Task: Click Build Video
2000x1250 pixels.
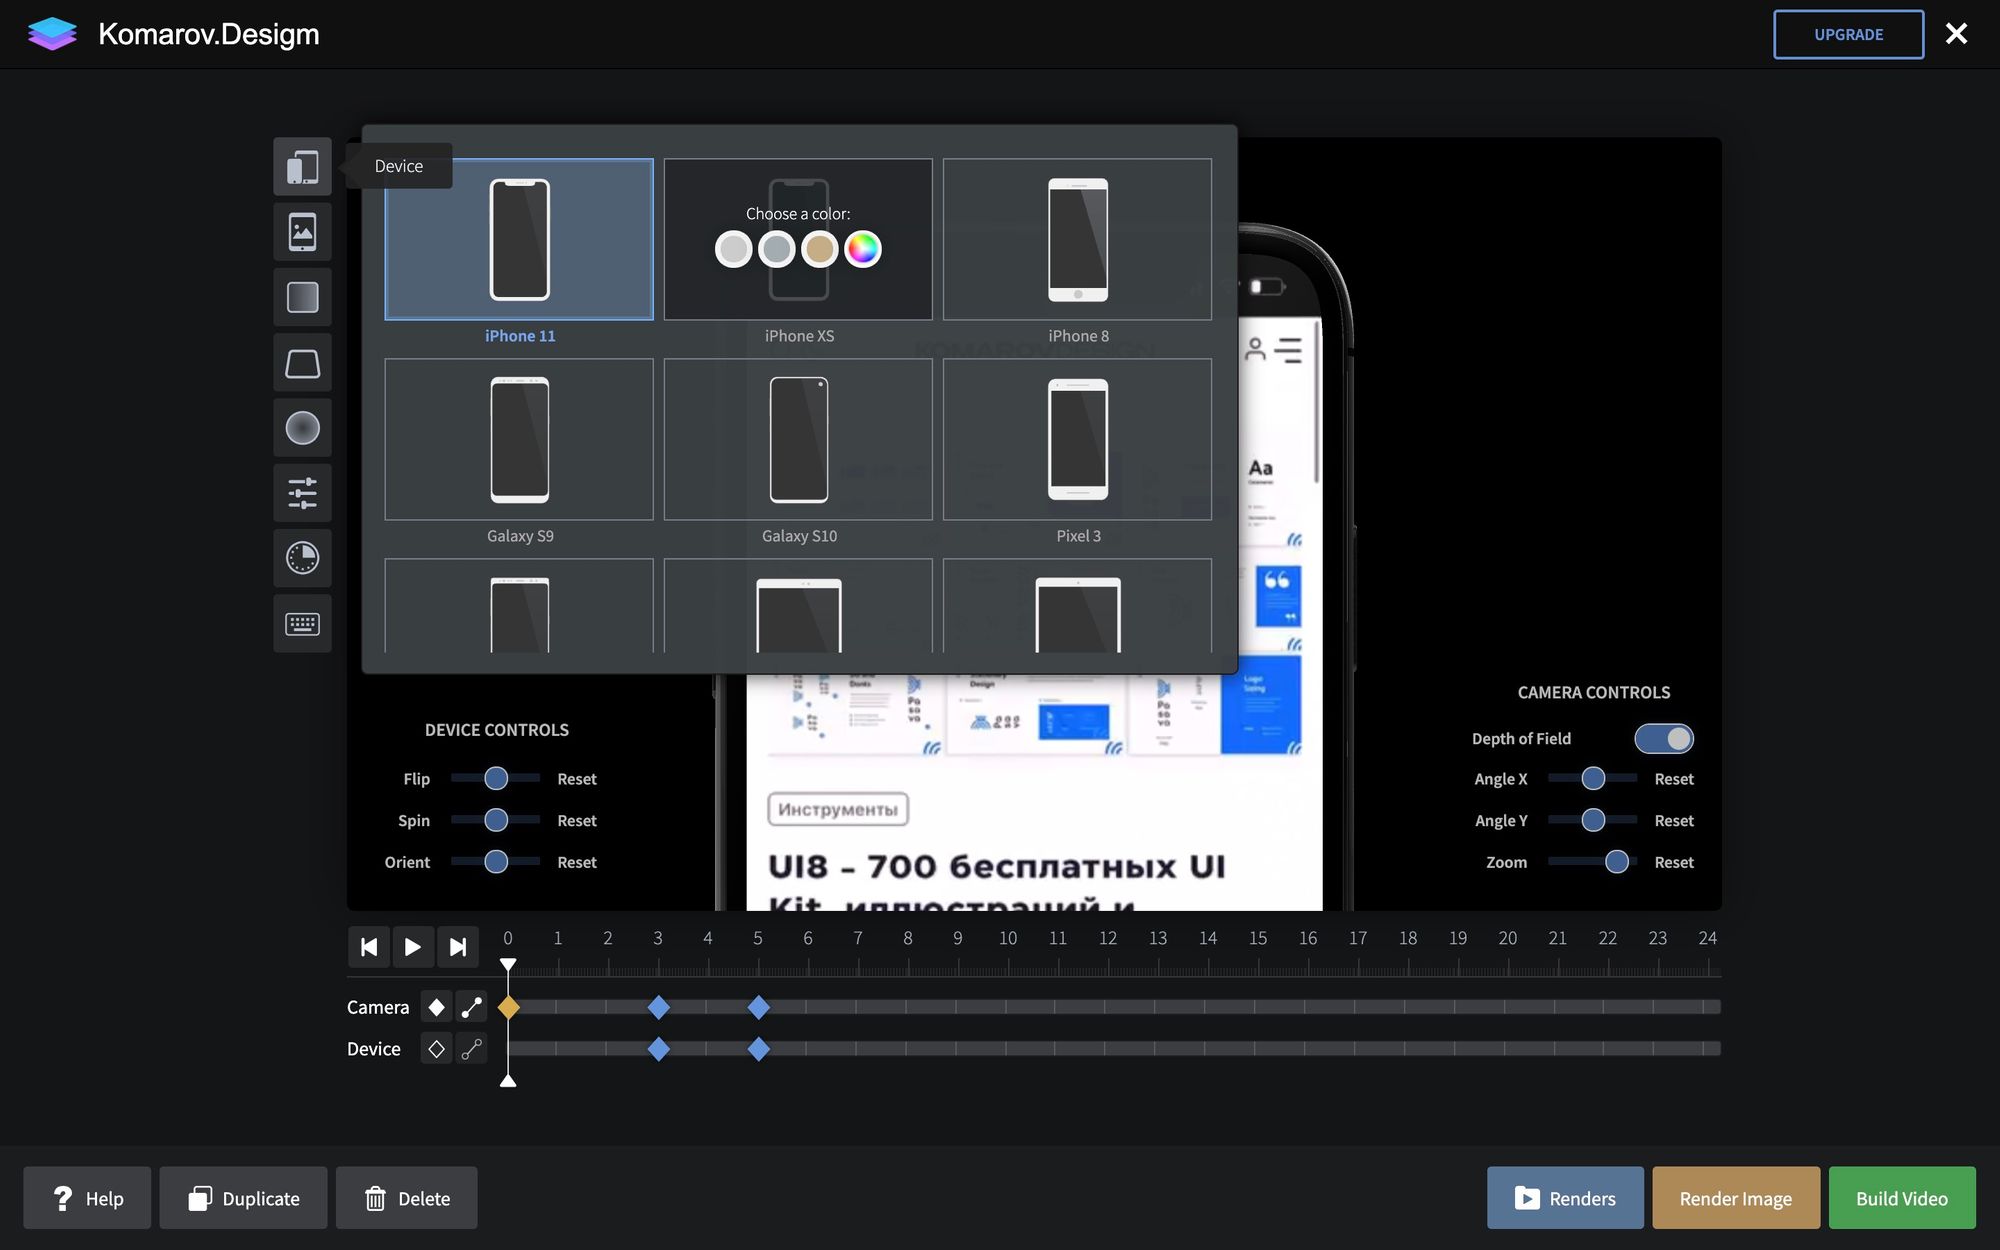Action: pyautogui.click(x=1902, y=1198)
